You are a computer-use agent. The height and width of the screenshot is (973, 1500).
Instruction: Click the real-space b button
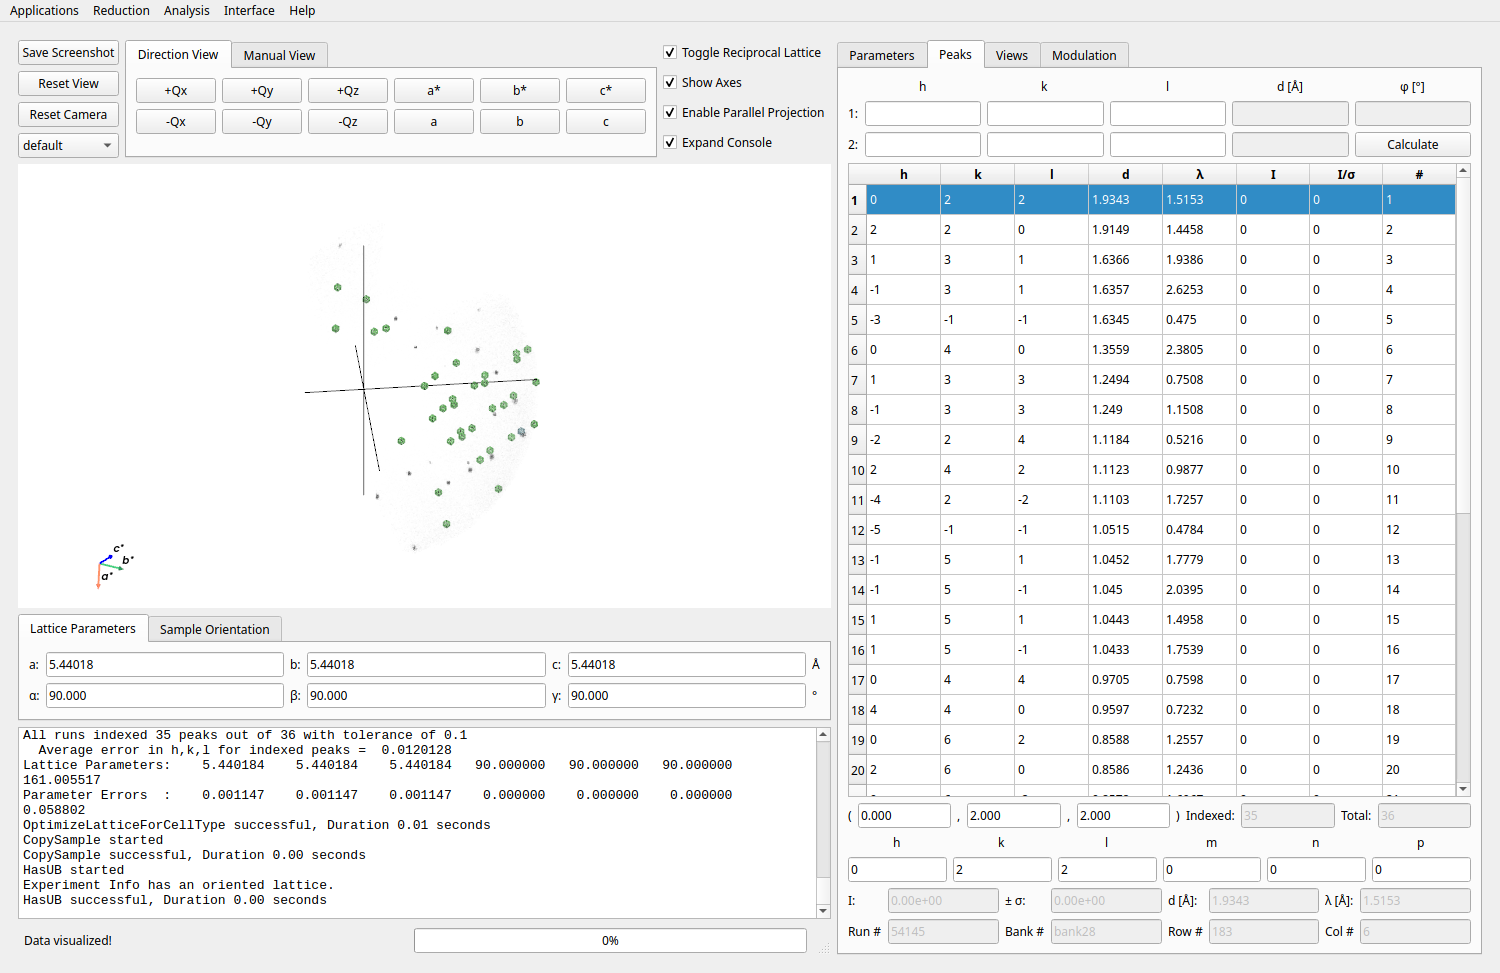520,122
